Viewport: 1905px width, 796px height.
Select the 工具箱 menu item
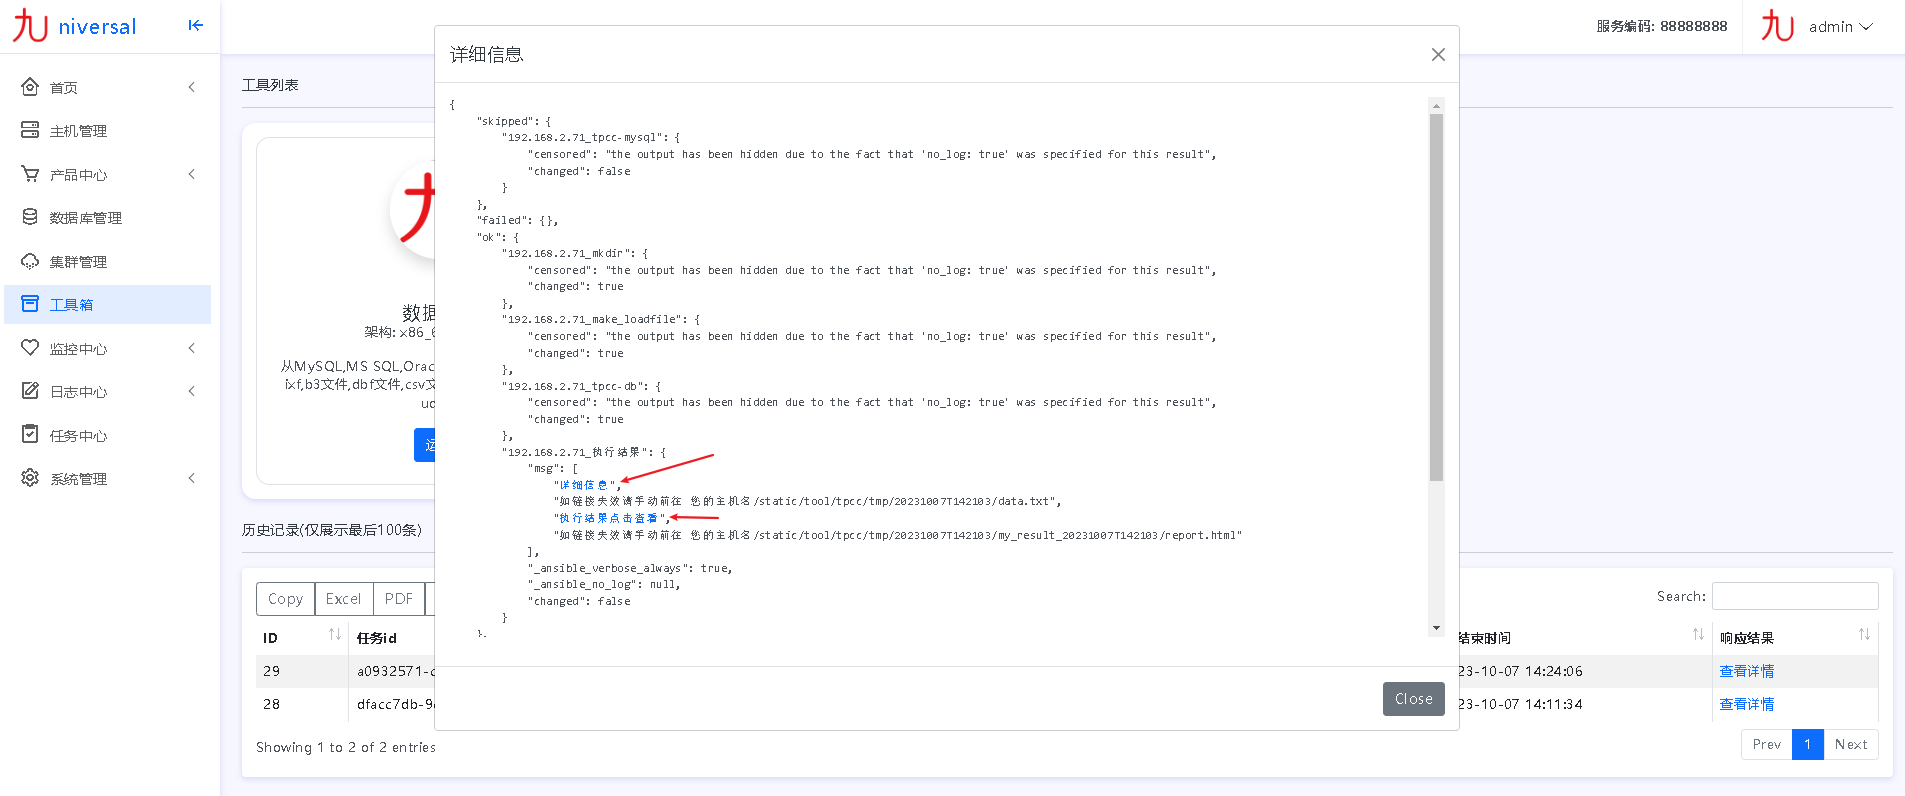click(x=72, y=305)
